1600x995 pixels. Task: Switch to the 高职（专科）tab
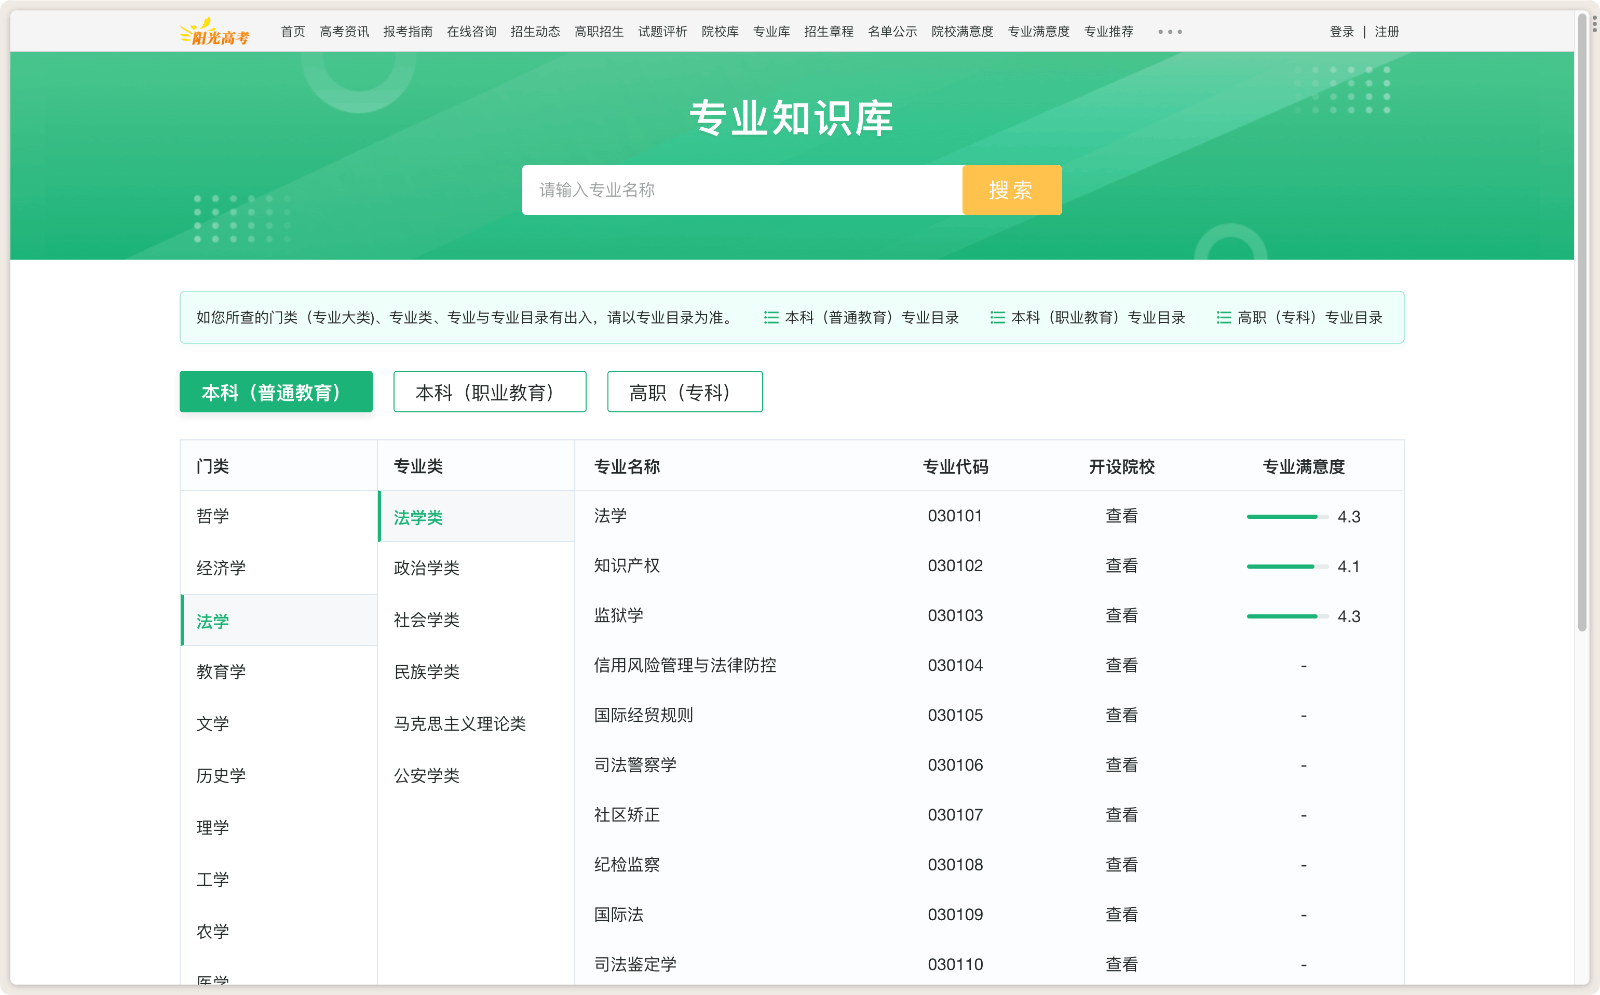click(x=684, y=391)
